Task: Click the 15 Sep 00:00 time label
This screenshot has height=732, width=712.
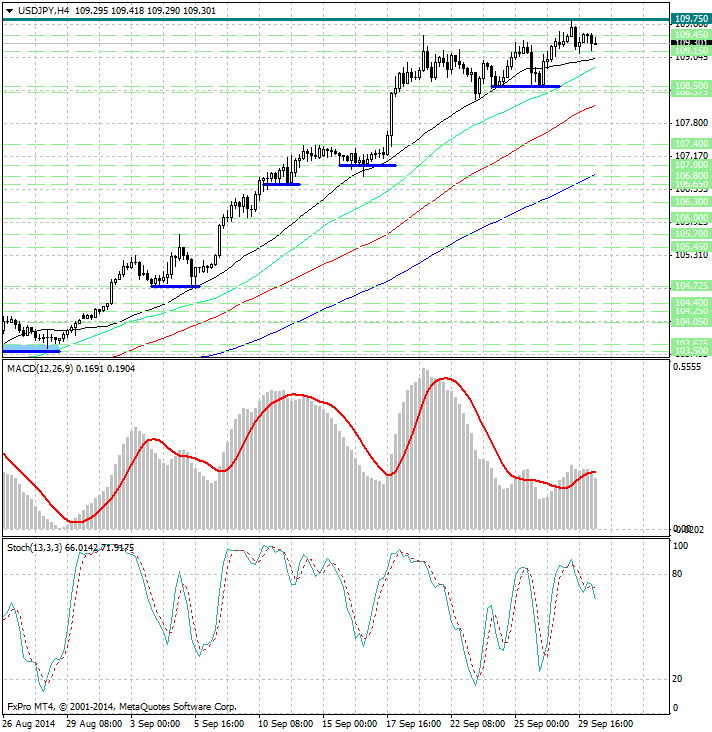Action: pyautogui.click(x=350, y=724)
